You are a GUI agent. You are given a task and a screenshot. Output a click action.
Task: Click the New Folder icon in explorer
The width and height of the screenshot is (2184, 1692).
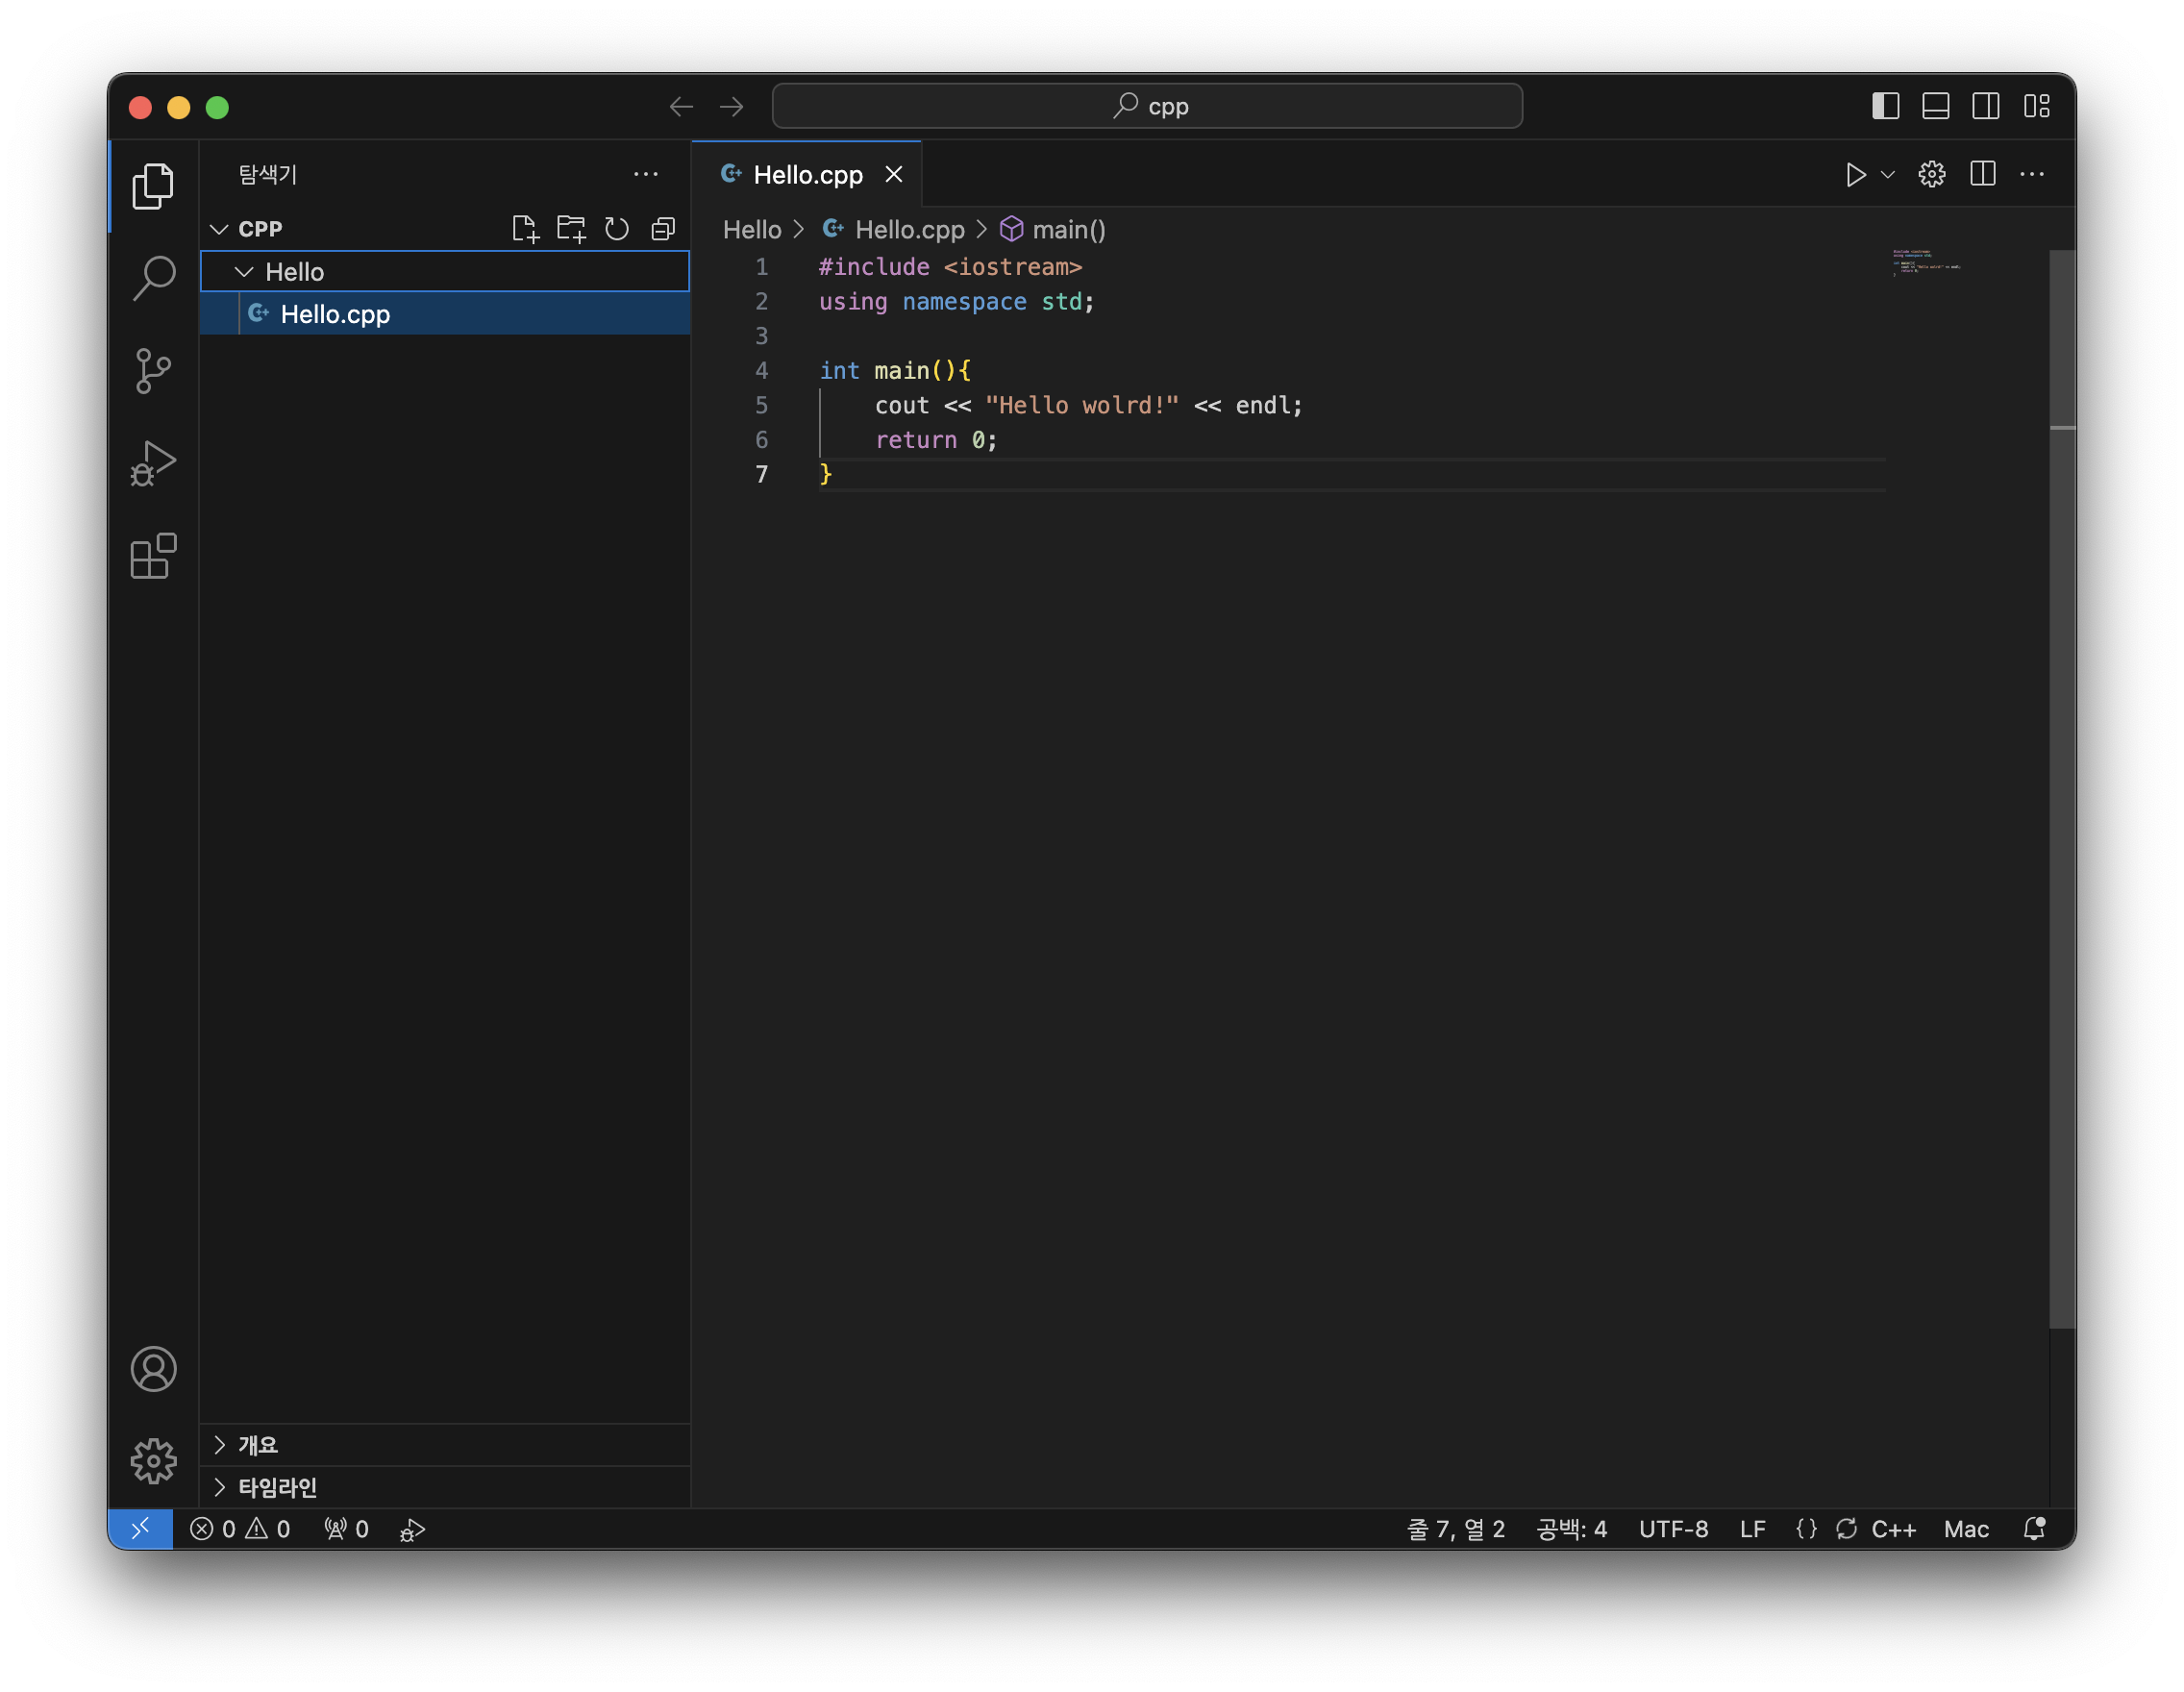[571, 229]
